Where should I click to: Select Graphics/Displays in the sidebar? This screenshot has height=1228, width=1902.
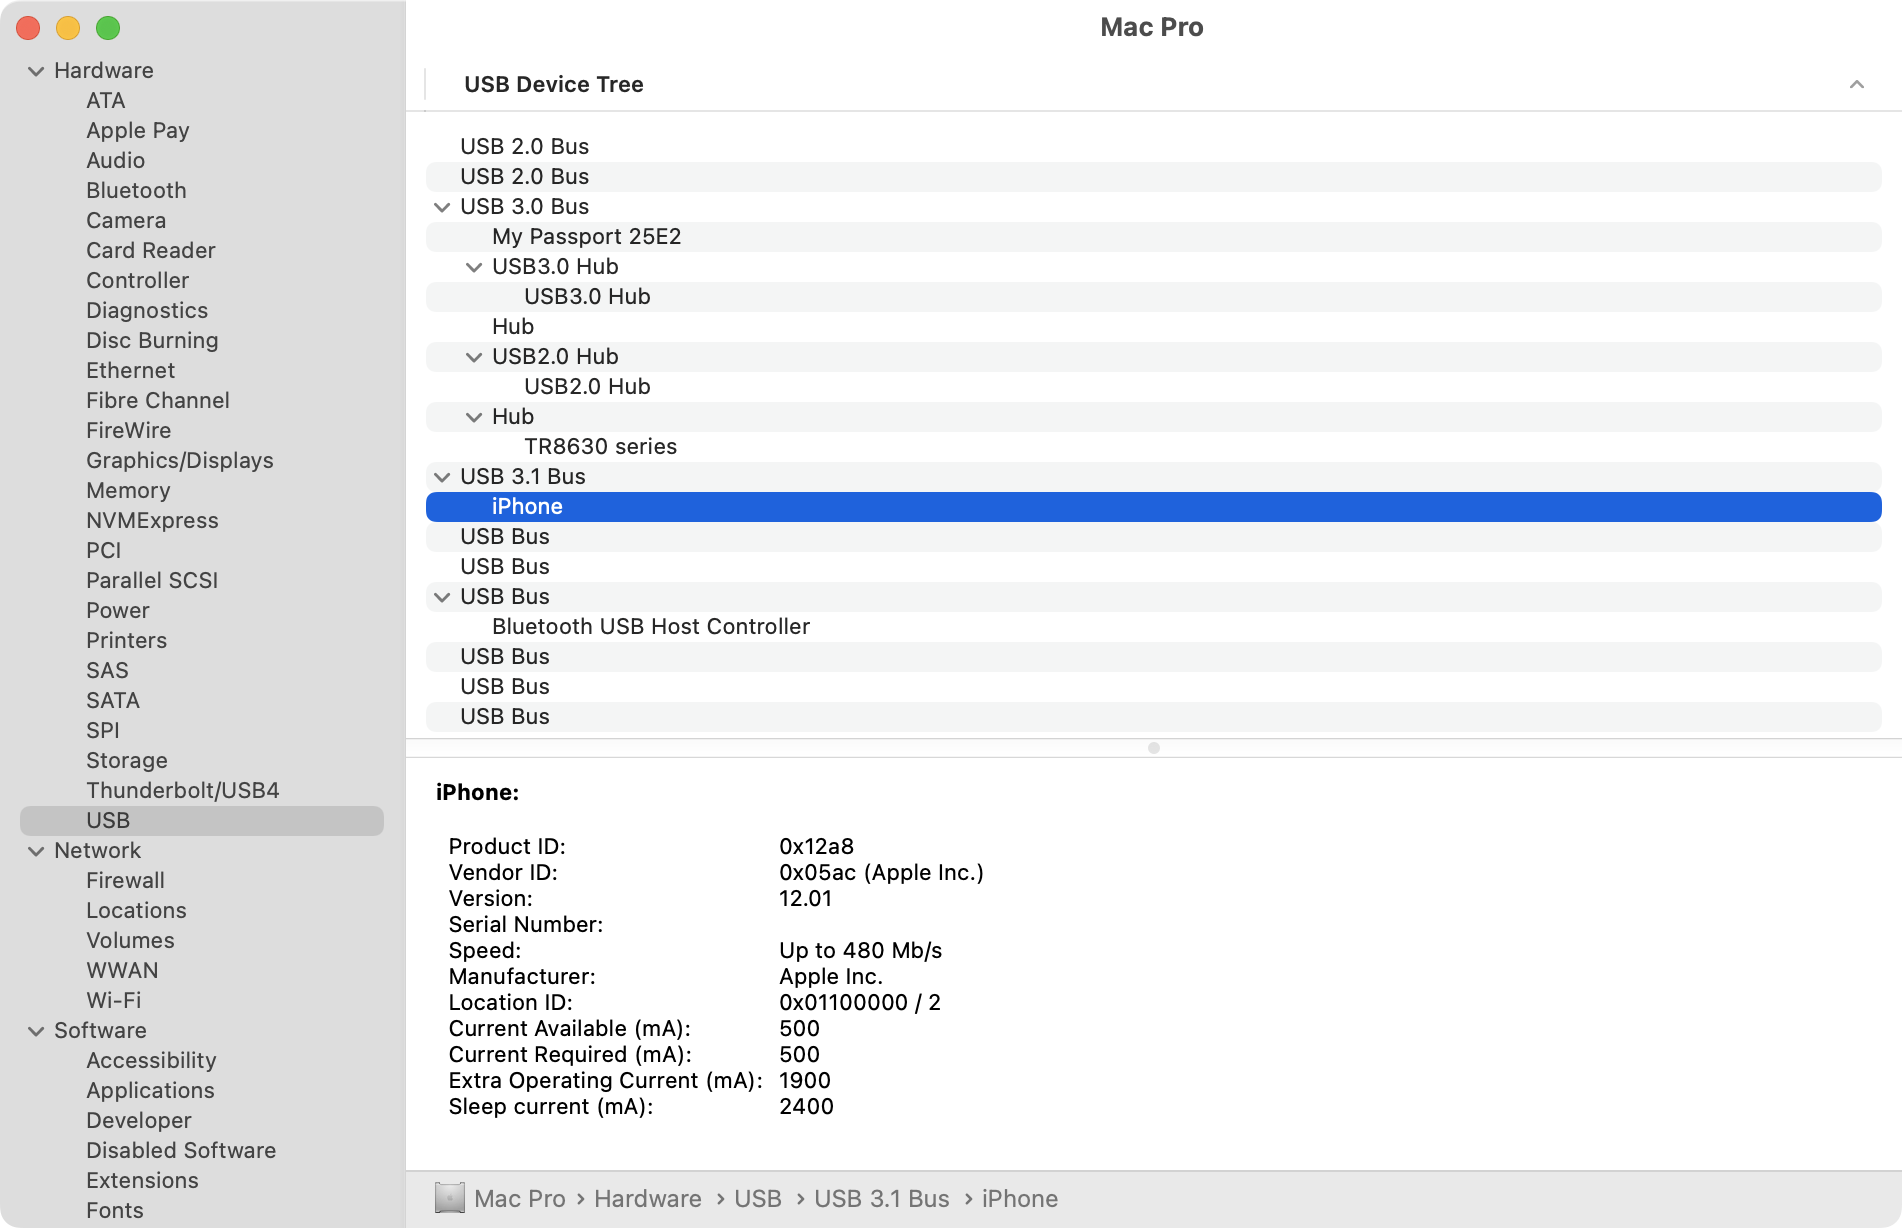[180, 461]
